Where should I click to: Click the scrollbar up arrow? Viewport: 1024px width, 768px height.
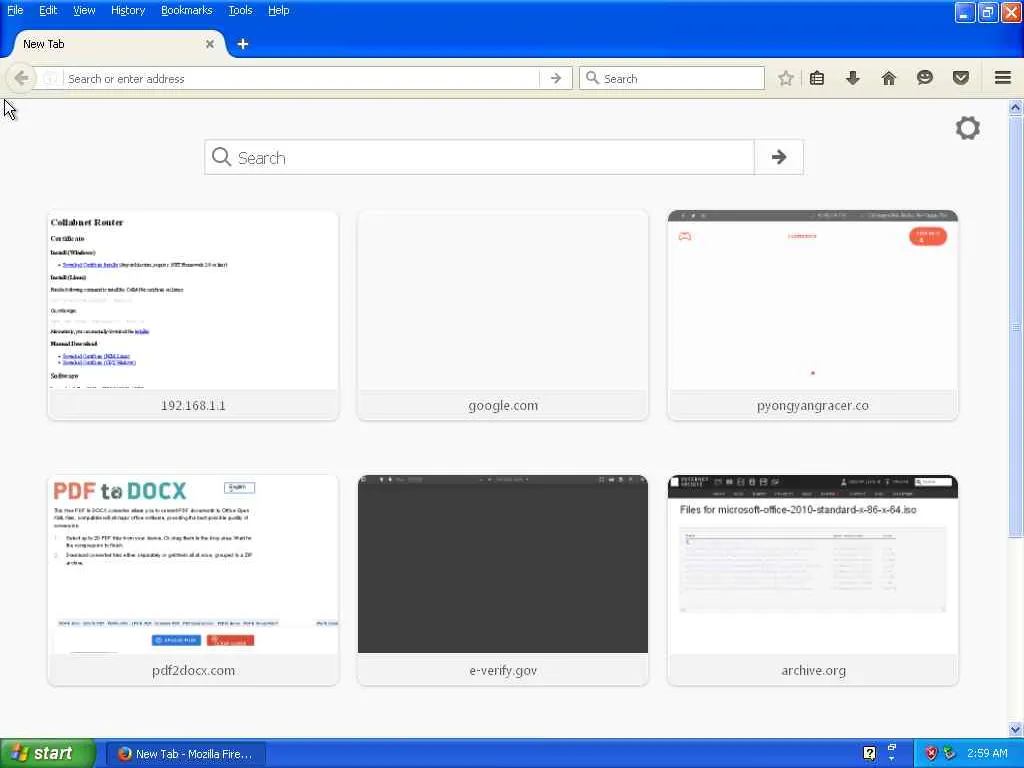(x=1016, y=107)
